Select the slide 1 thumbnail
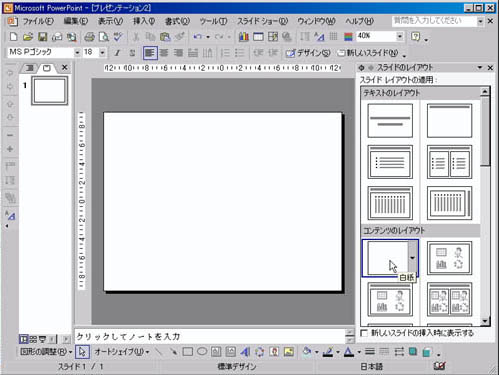Image resolution: width=499 pixels, height=375 pixels. tap(50, 91)
